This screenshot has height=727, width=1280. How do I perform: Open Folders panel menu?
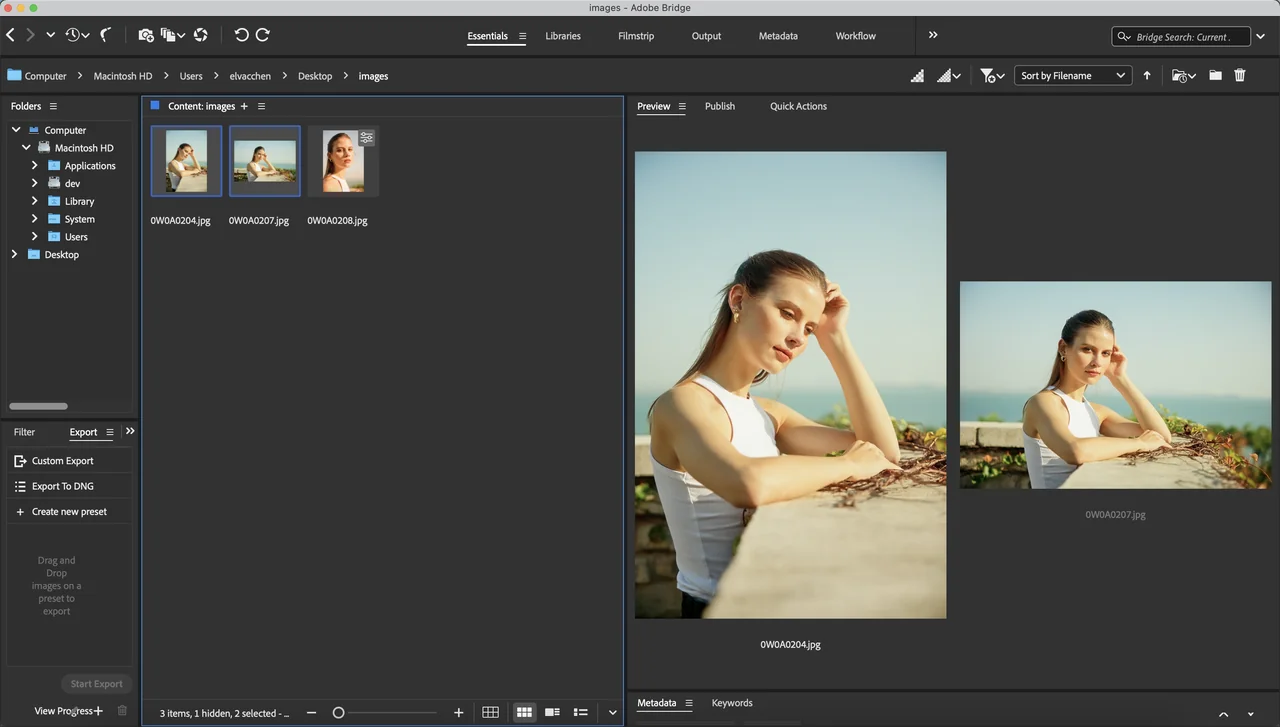click(x=53, y=106)
